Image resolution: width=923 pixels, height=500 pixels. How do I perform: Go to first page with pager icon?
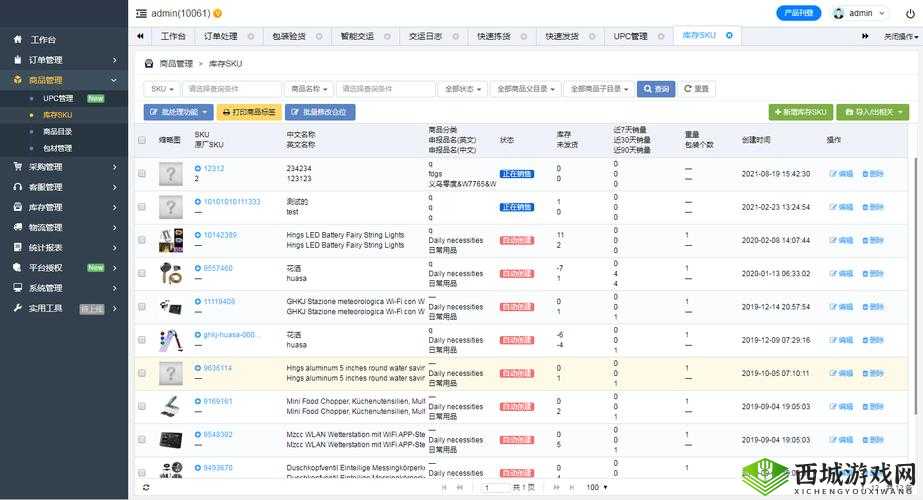pyautogui.click(x=444, y=487)
